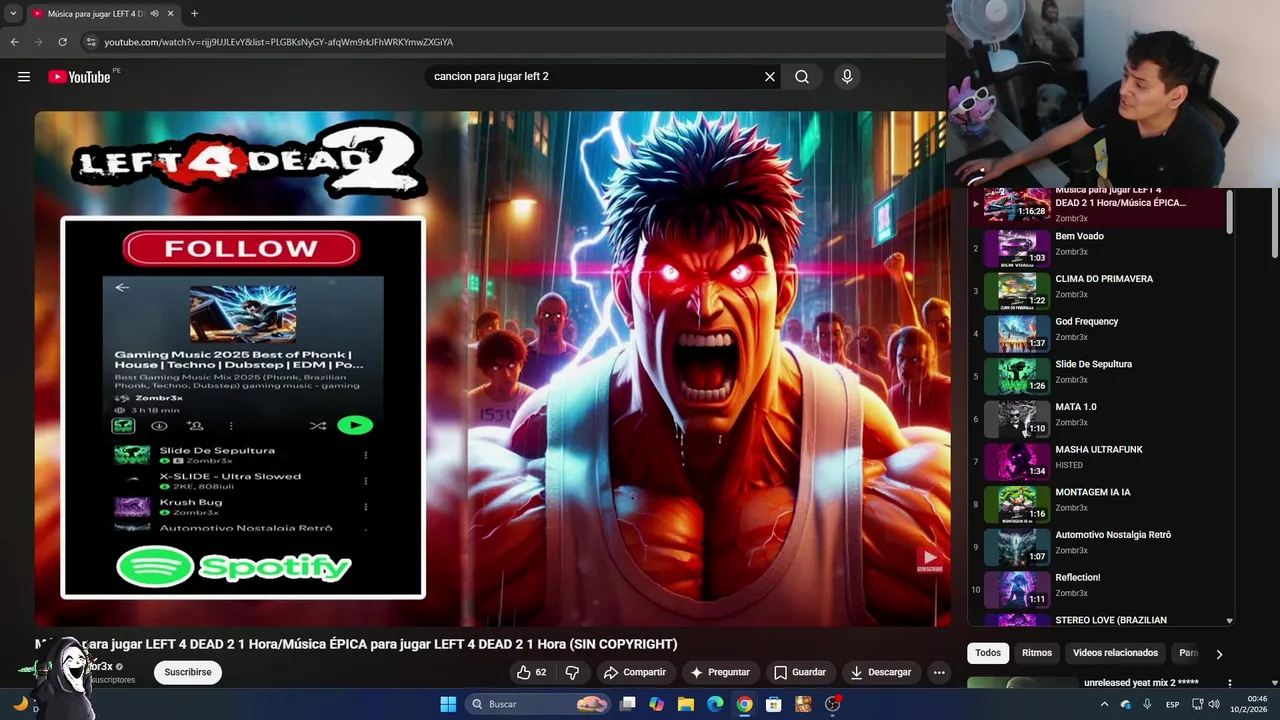Click the browser address bar URL

pos(279,42)
